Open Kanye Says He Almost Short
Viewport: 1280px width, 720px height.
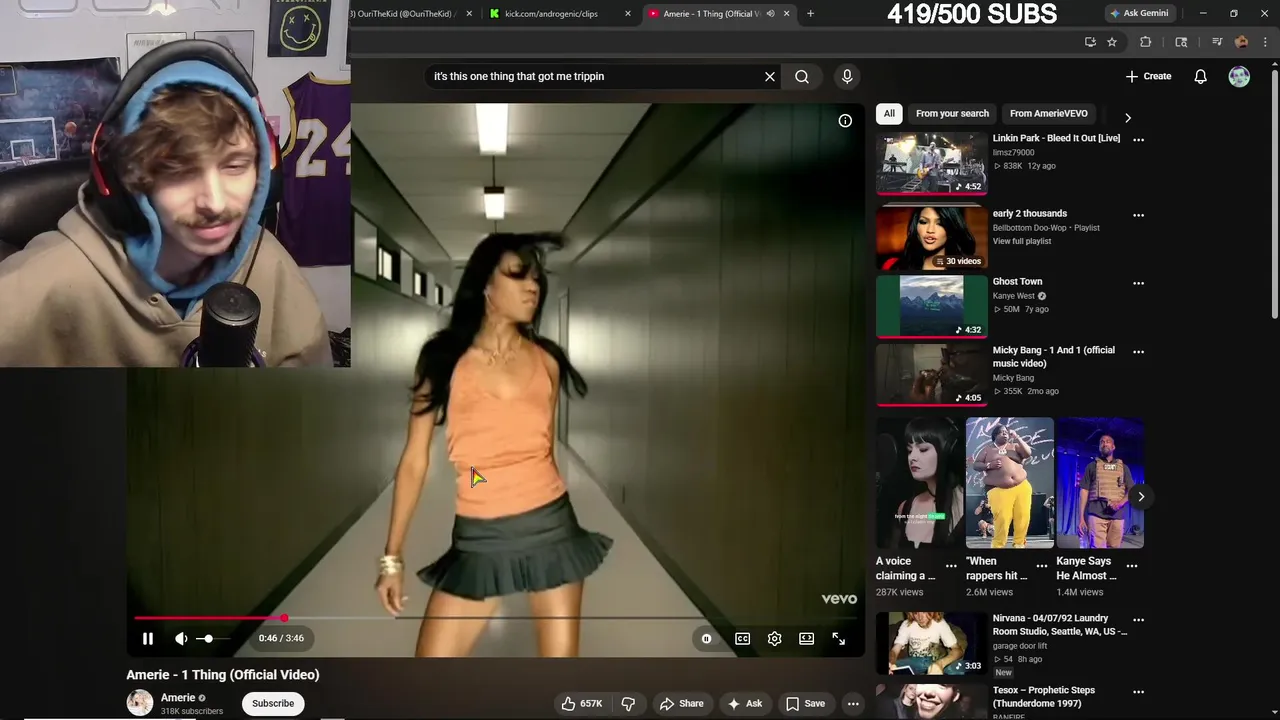(1100, 483)
